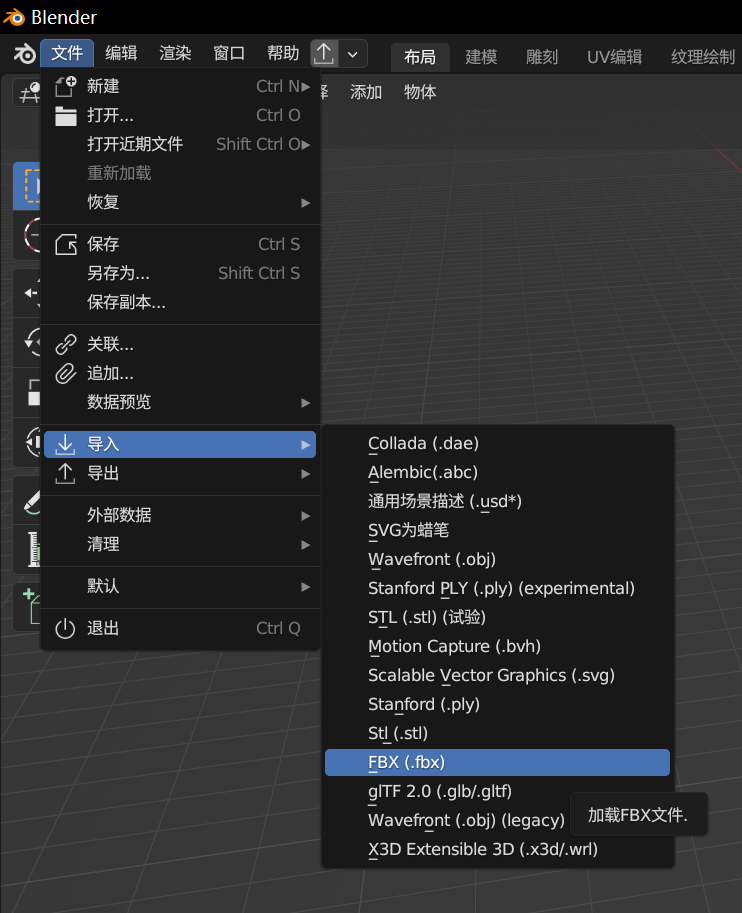Open the 物体 menu in viewport header
The width and height of the screenshot is (742, 913).
[420, 92]
